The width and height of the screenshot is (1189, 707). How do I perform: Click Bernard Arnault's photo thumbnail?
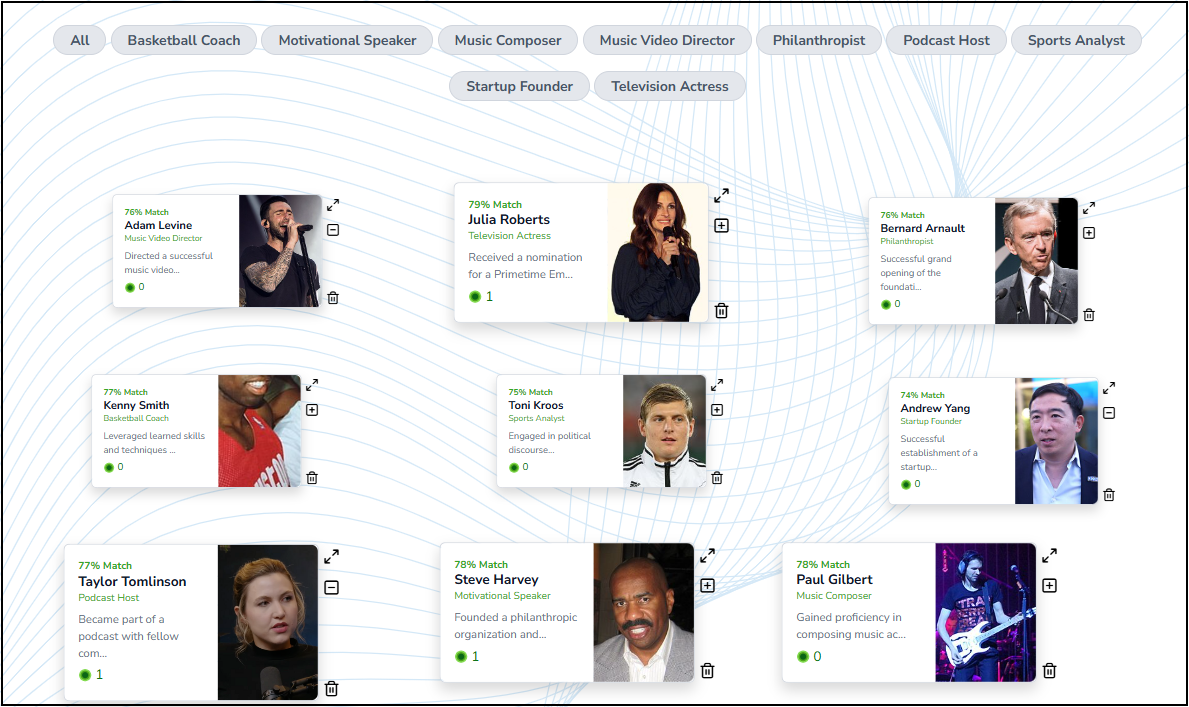(x=1035, y=261)
